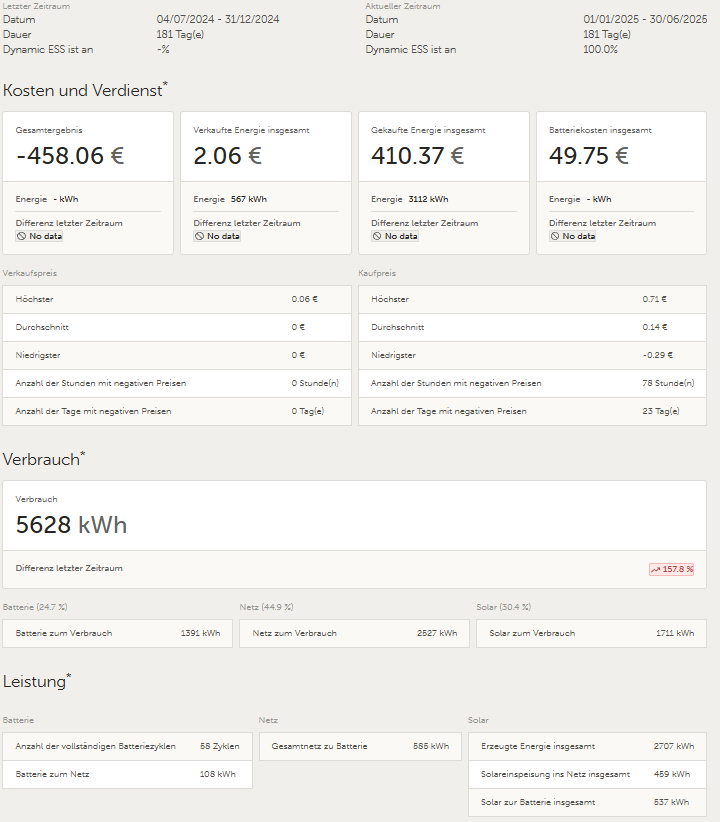This screenshot has height=822, width=720.
Task: Click the Gekaufte Energie value 410.37 €
Action: (417, 156)
